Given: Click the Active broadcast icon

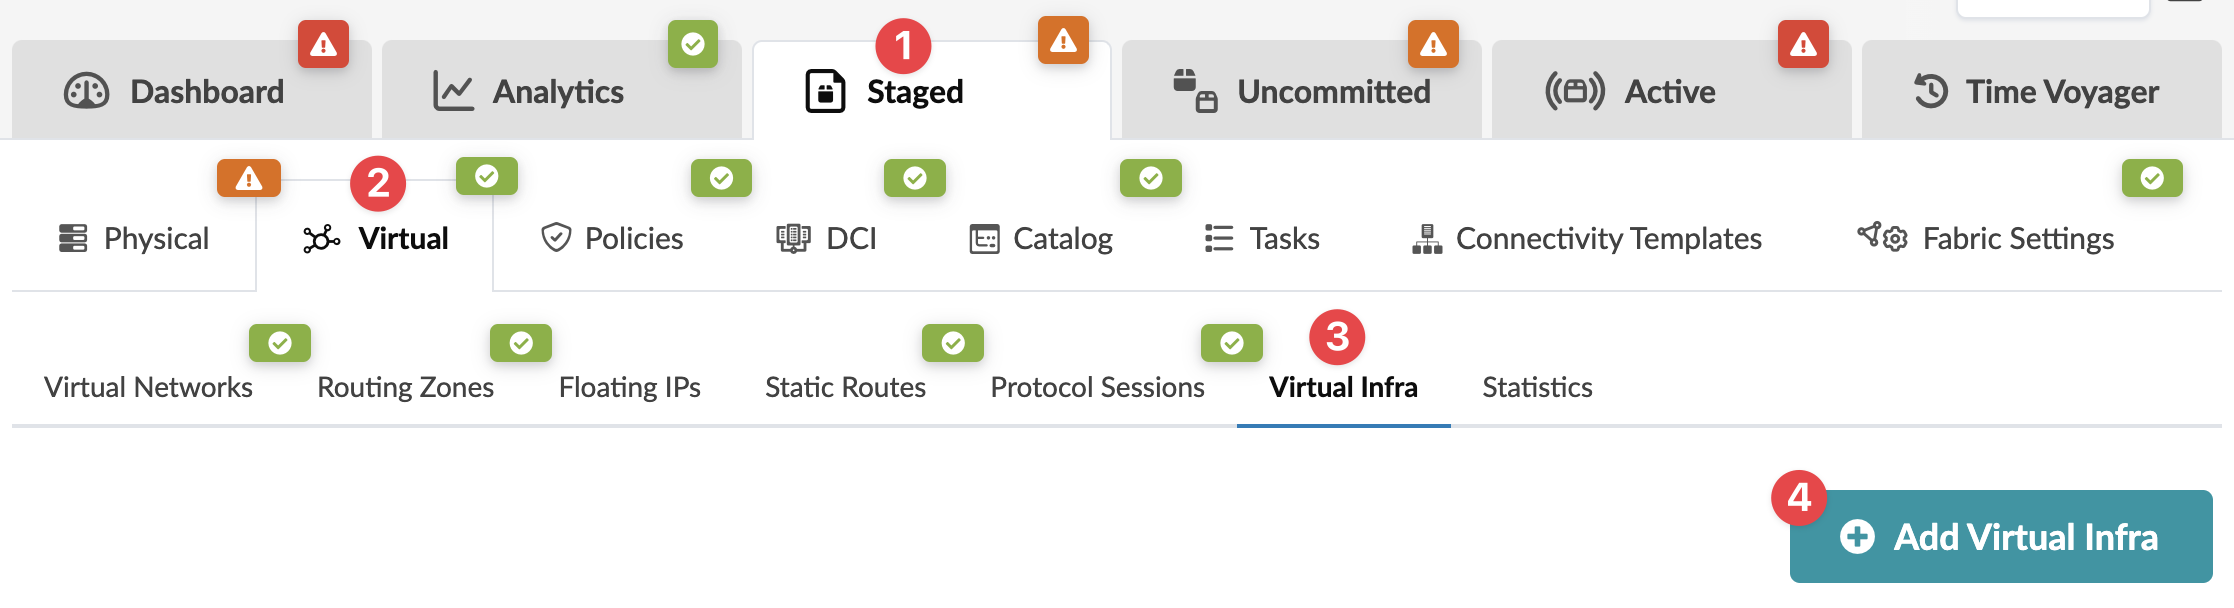Looking at the screenshot, I should [1575, 92].
